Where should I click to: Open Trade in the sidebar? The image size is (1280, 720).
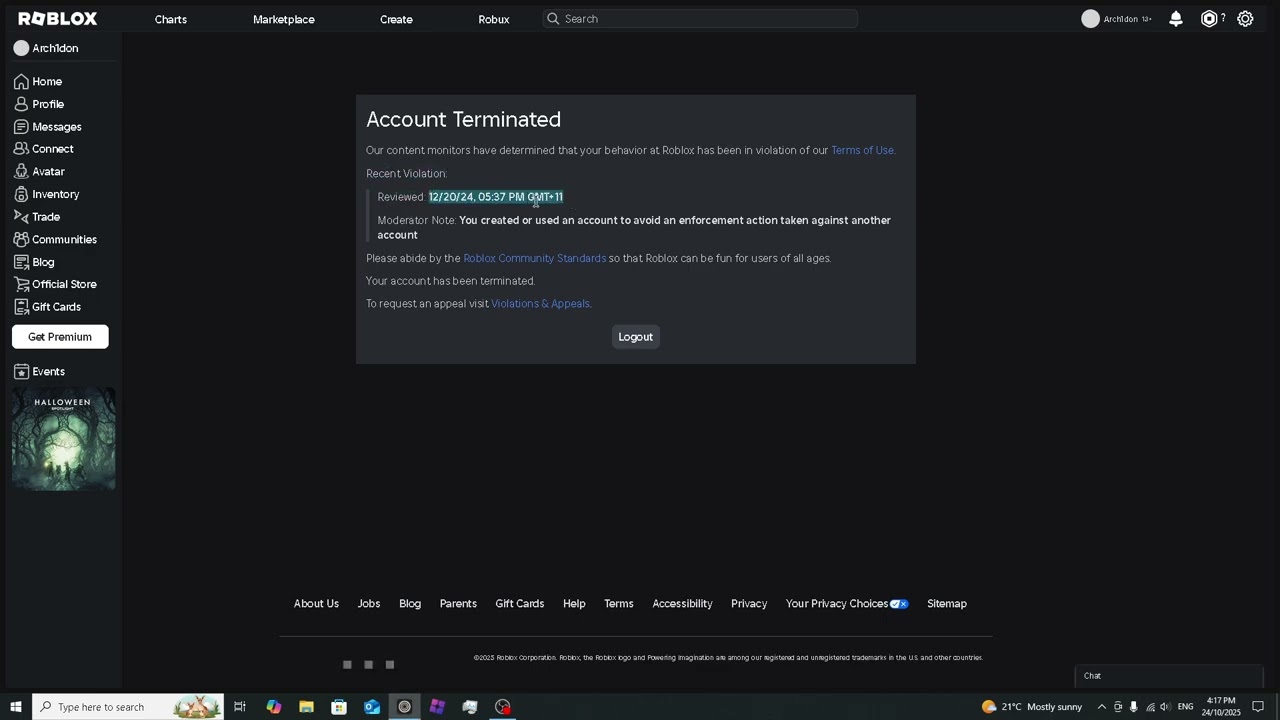click(x=37, y=217)
